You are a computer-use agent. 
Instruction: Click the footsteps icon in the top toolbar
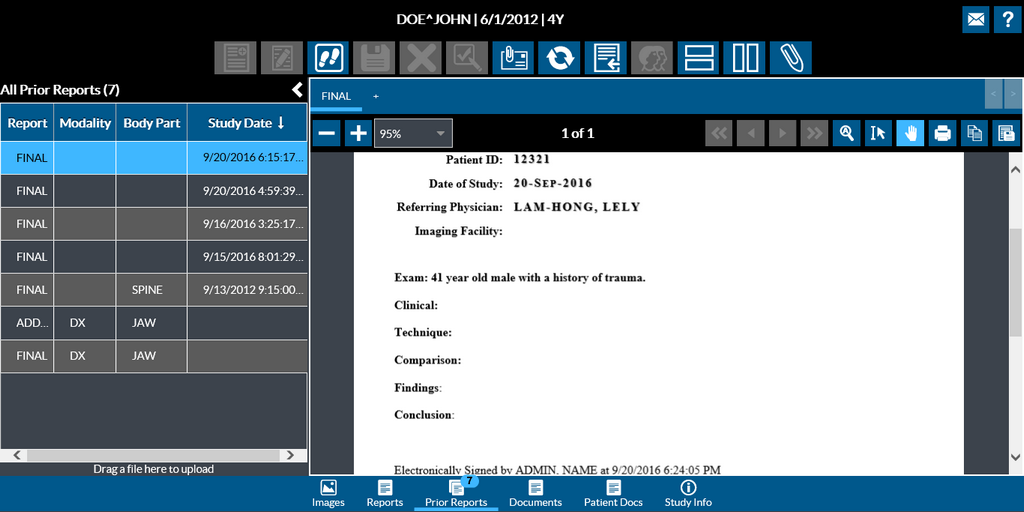(x=328, y=58)
